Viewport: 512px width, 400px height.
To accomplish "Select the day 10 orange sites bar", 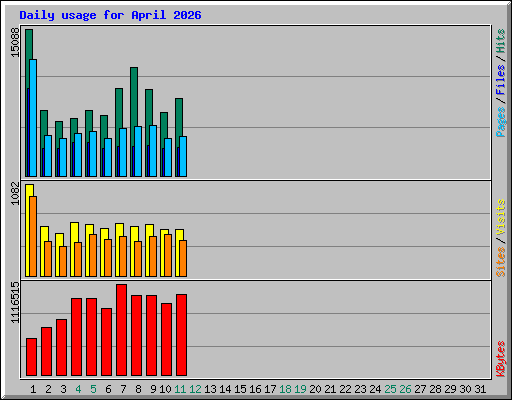I will click(168, 255).
